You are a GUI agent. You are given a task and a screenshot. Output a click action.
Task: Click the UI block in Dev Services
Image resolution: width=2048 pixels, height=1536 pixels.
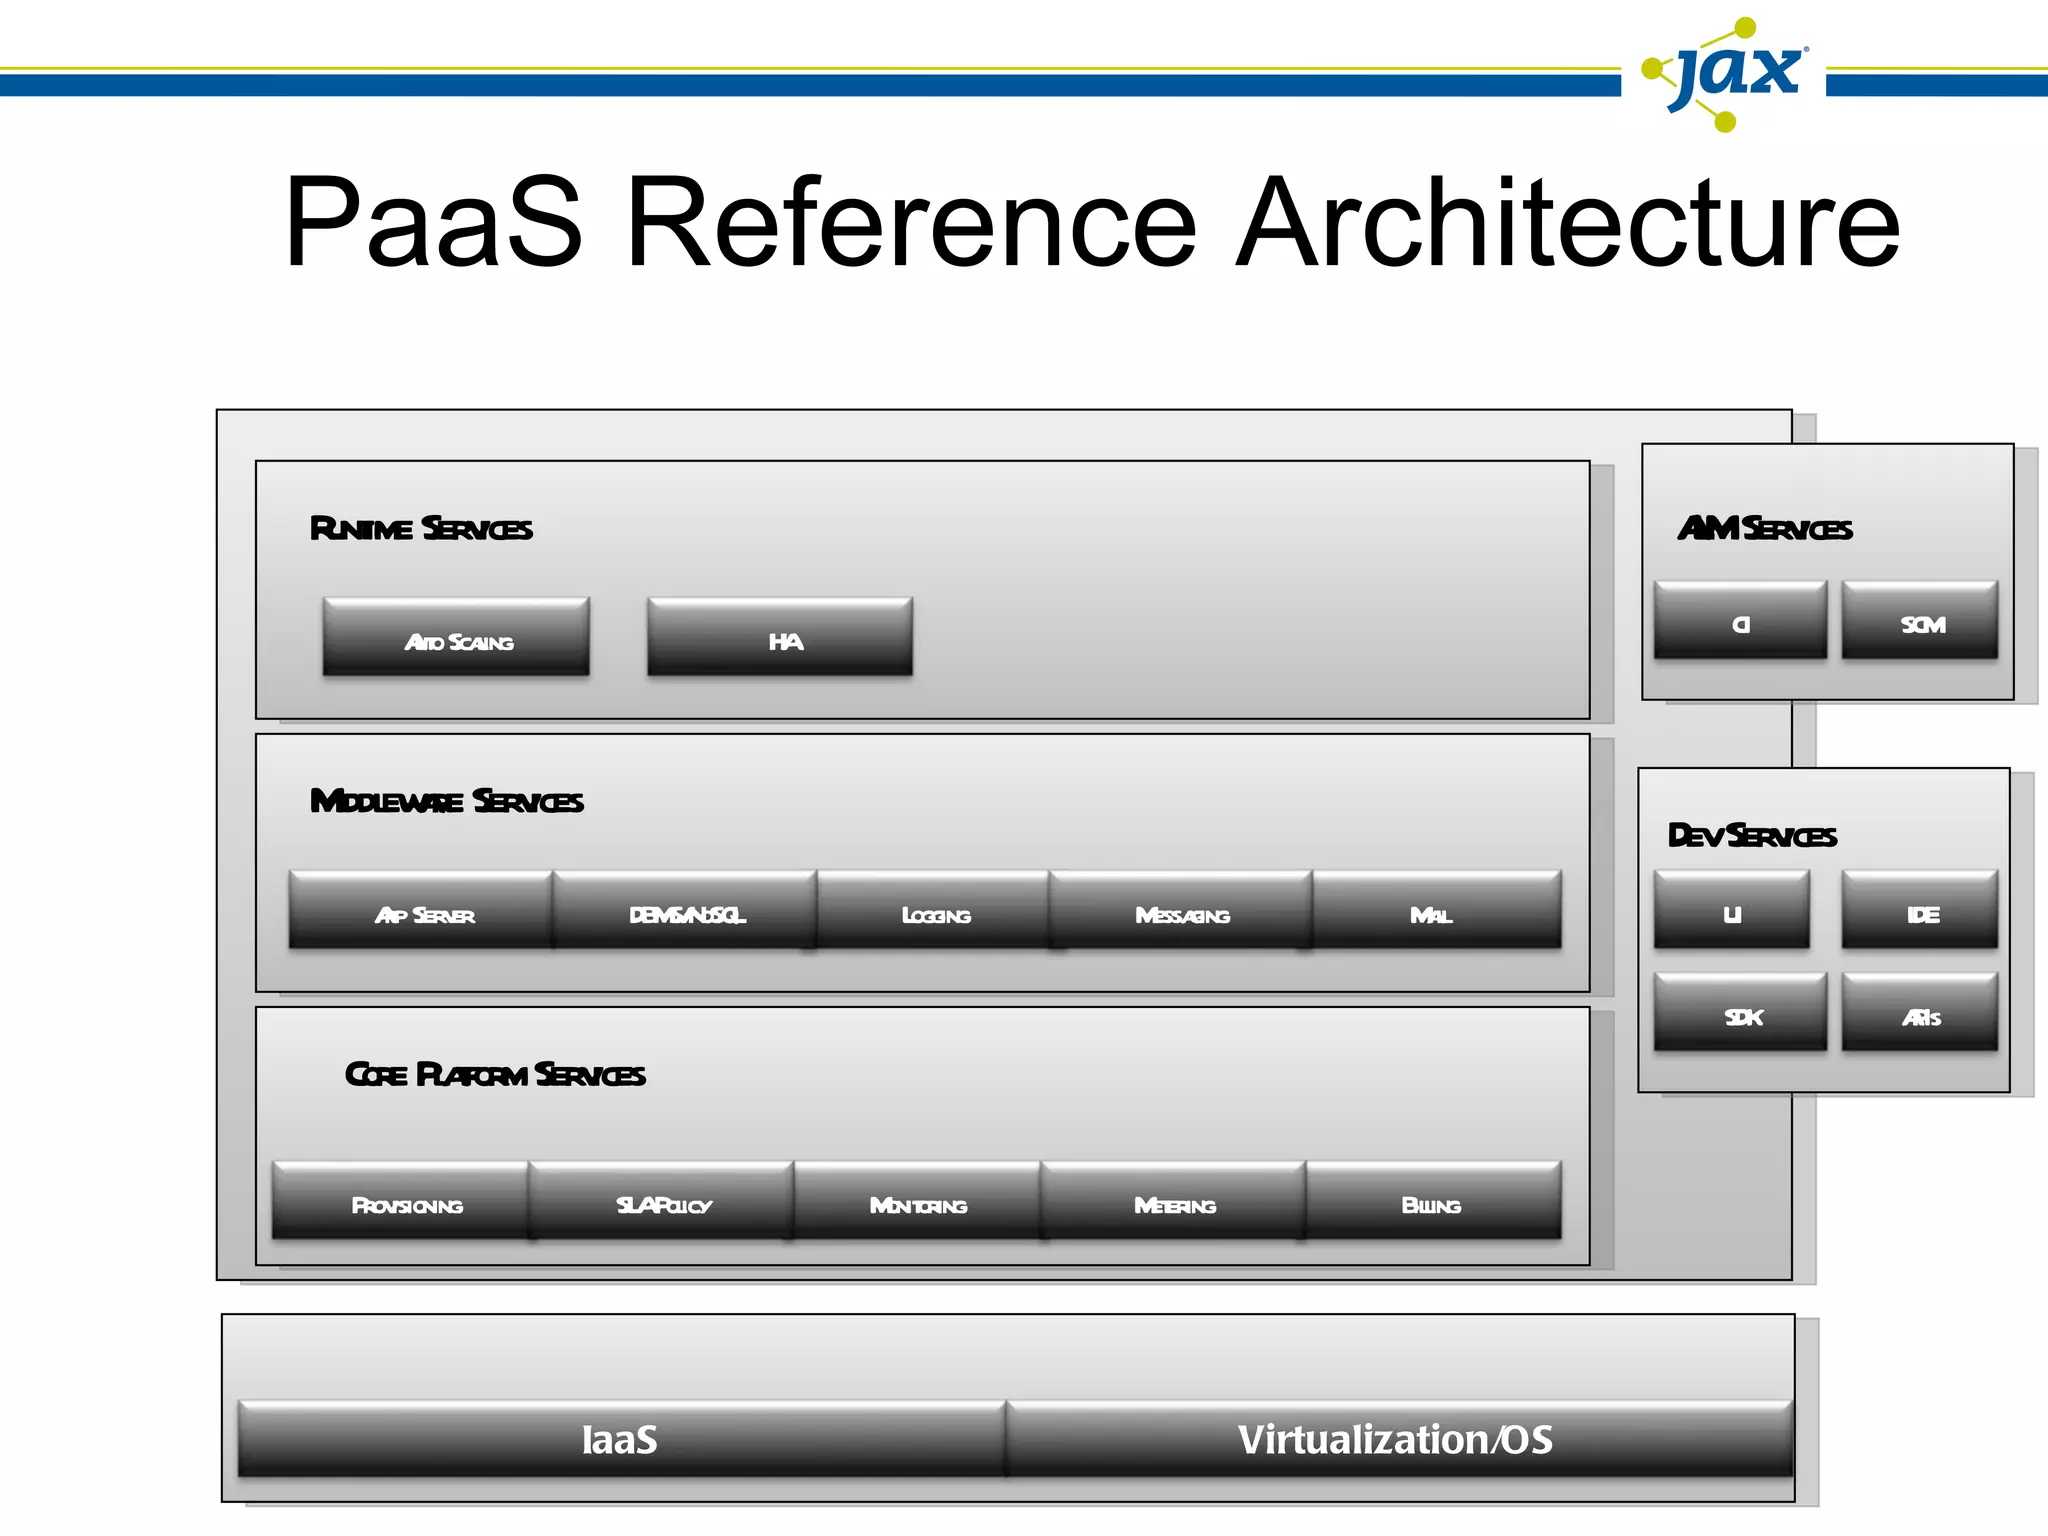pos(1732,910)
